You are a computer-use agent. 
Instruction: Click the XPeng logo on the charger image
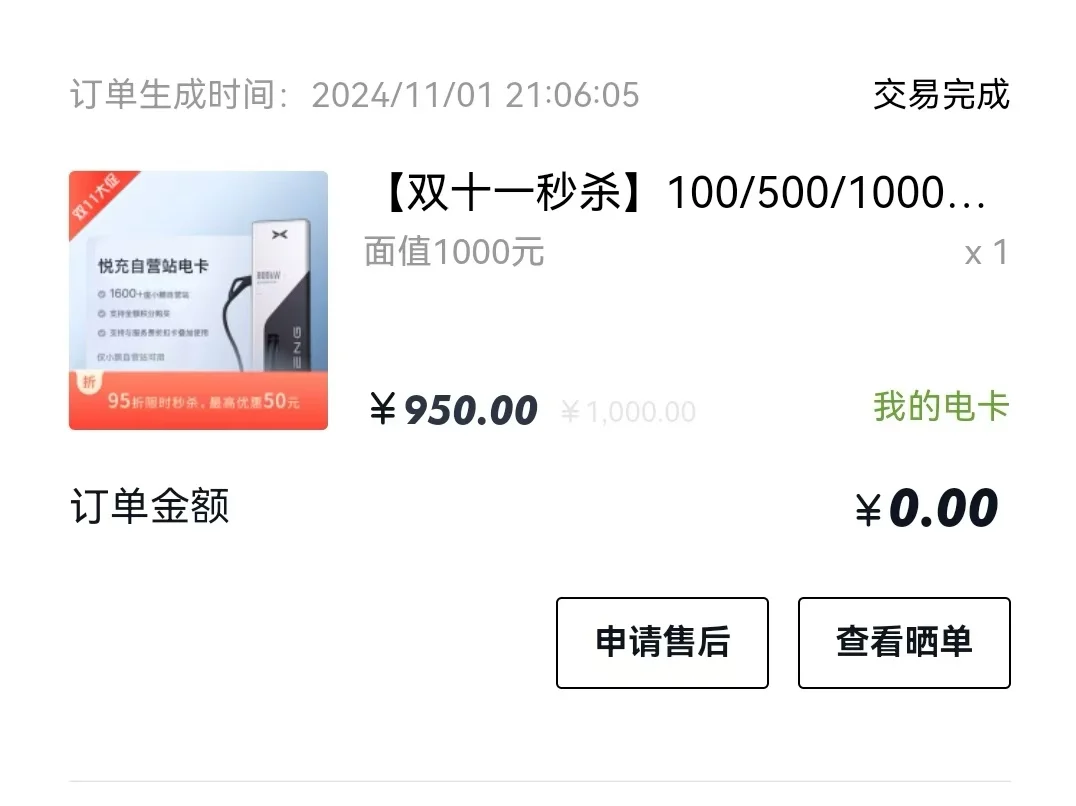coord(279,235)
